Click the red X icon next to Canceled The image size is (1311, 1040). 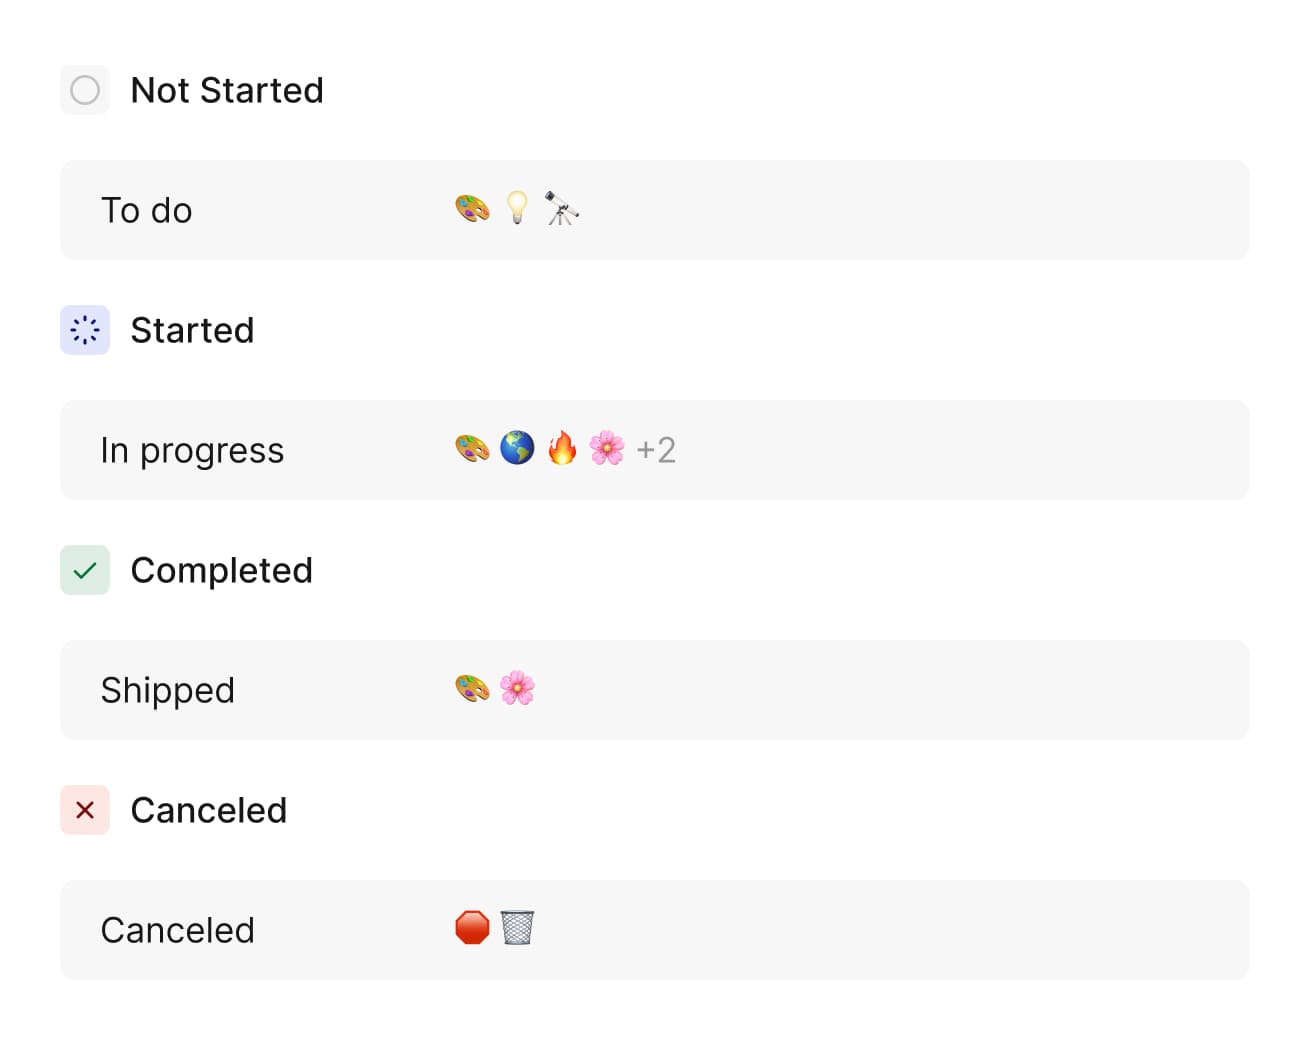(x=85, y=810)
